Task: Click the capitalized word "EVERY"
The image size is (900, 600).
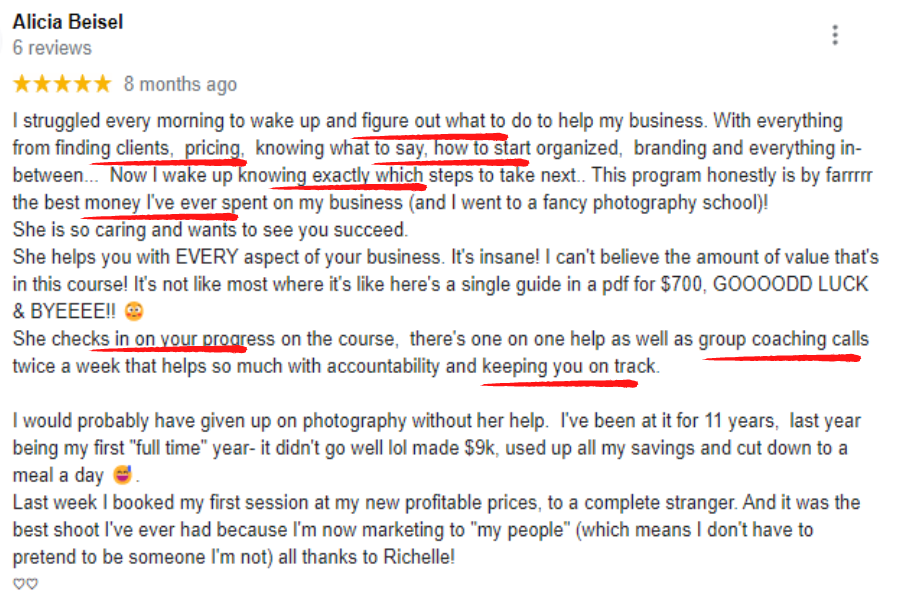Action: click(x=207, y=257)
